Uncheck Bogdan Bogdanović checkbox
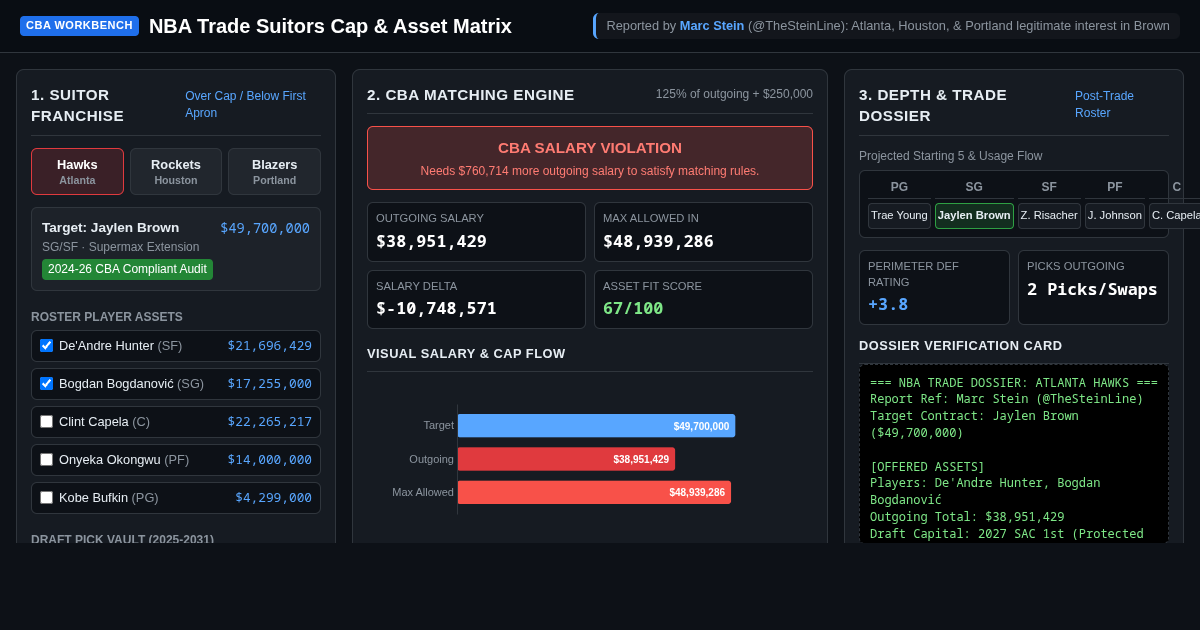This screenshot has height=630, width=1200. coord(46,384)
